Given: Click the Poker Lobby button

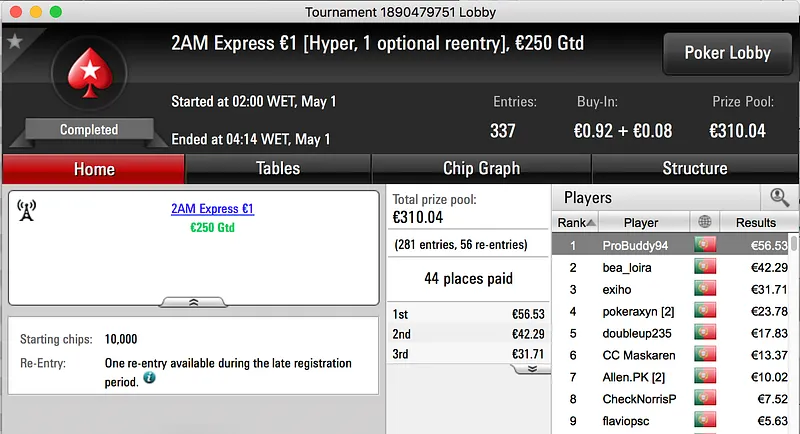Looking at the screenshot, I should [x=727, y=53].
